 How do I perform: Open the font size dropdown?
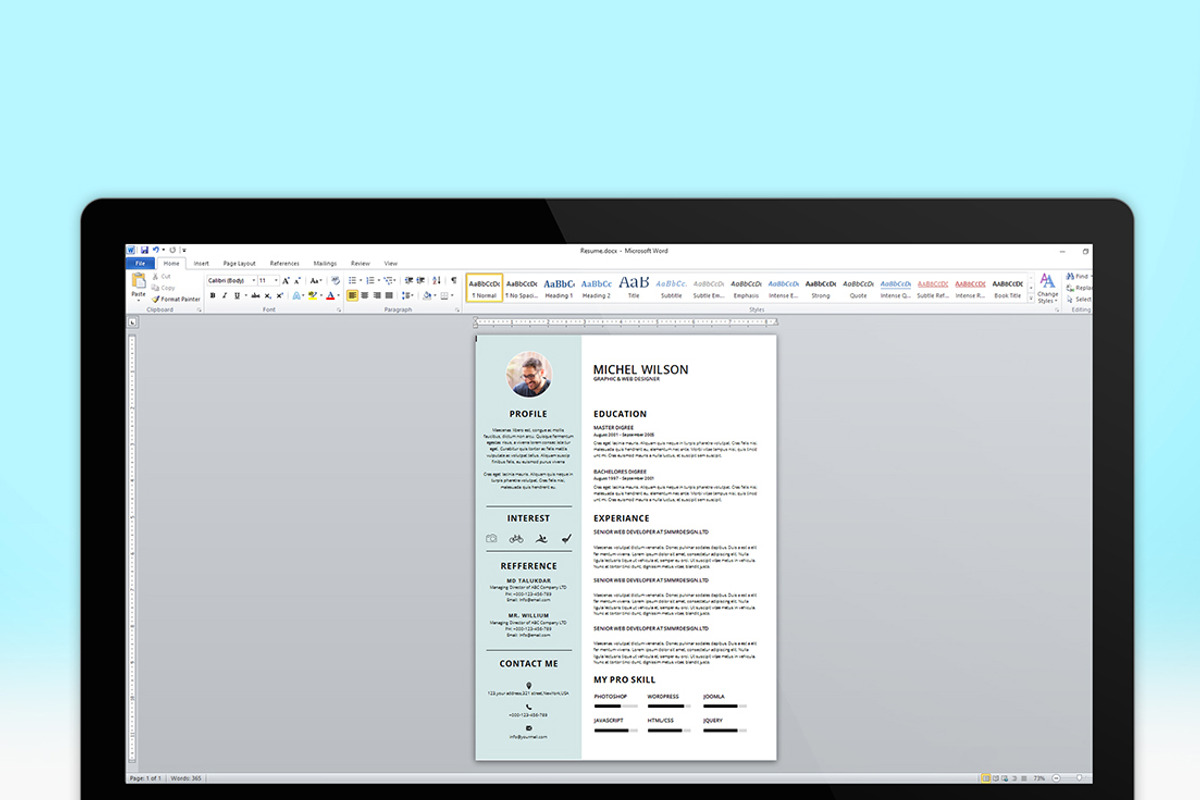276,281
